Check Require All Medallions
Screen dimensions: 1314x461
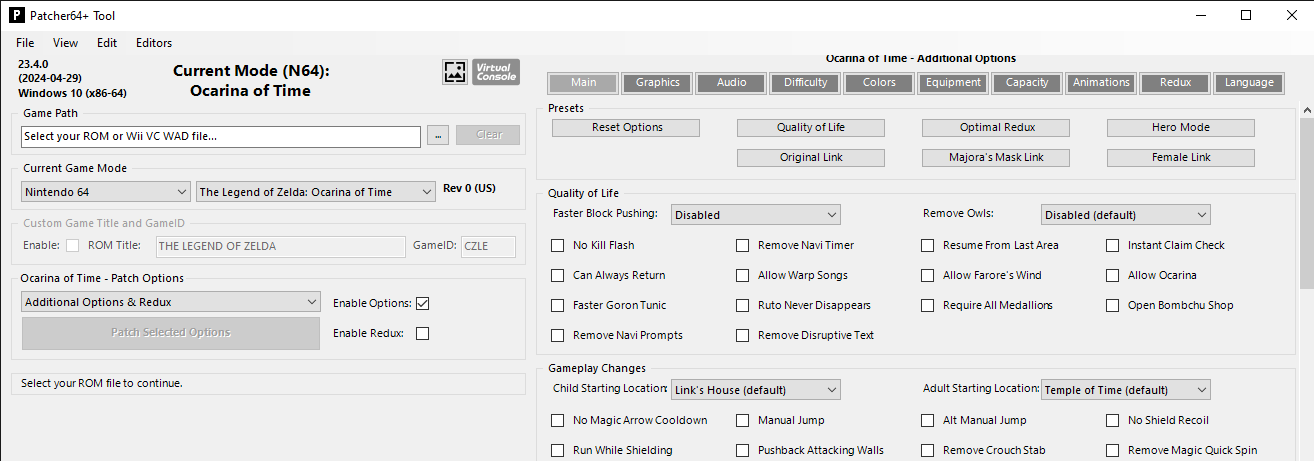[928, 305]
